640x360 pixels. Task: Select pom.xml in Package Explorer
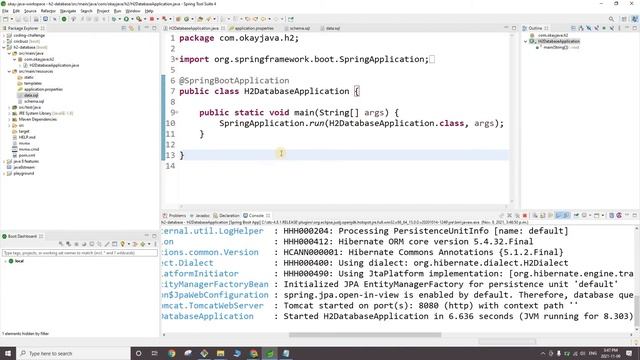(27, 156)
